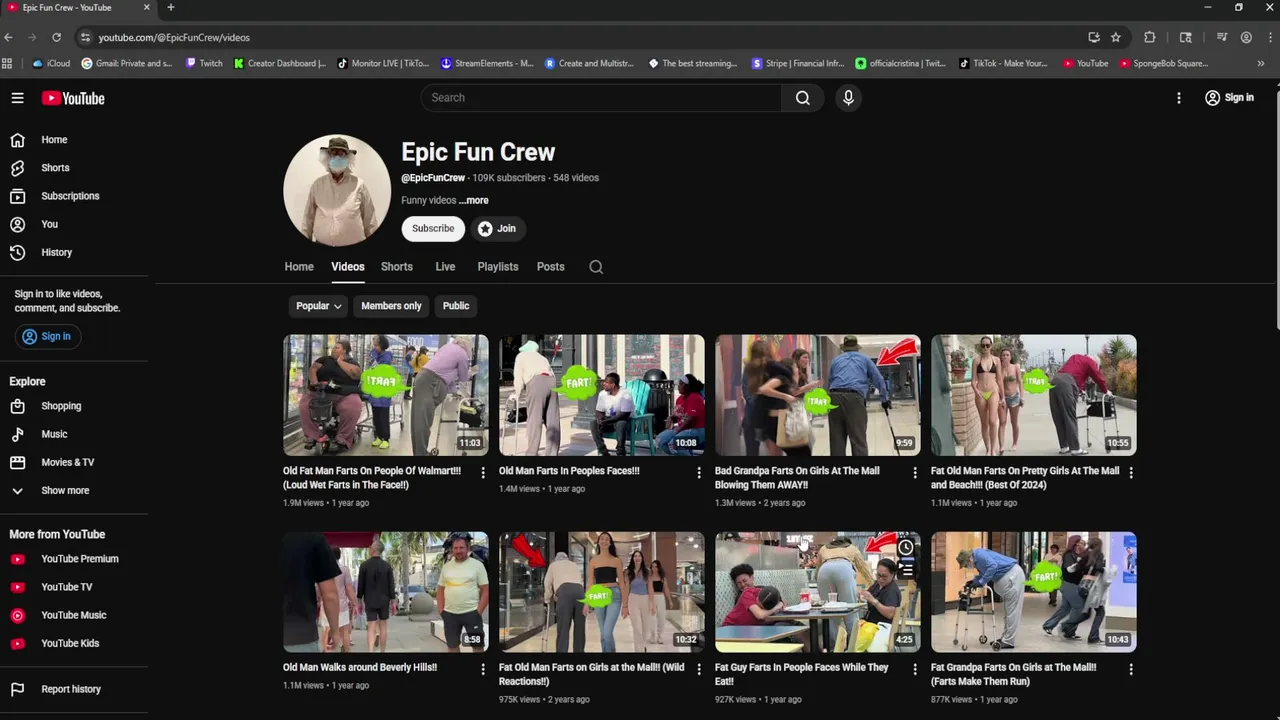Open Twitch bookmark in bookmarks bar
Viewport: 1280px width, 720px height.
(x=205, y=63)
